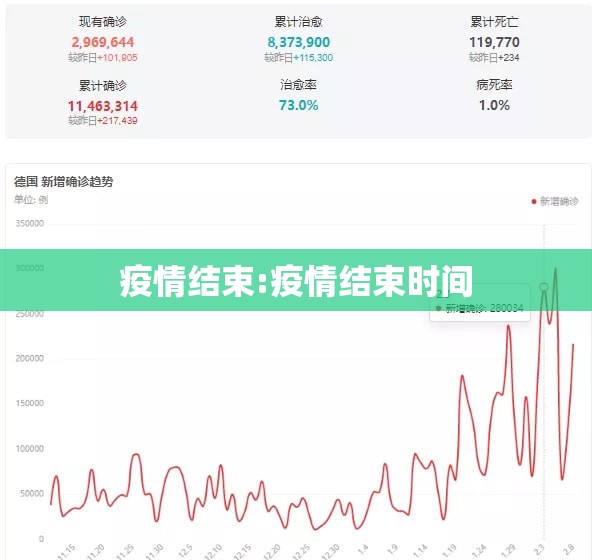The image size is (592, 560).
Task: Click the 单位: 例 unit label
Action: (x=31, y=199)
